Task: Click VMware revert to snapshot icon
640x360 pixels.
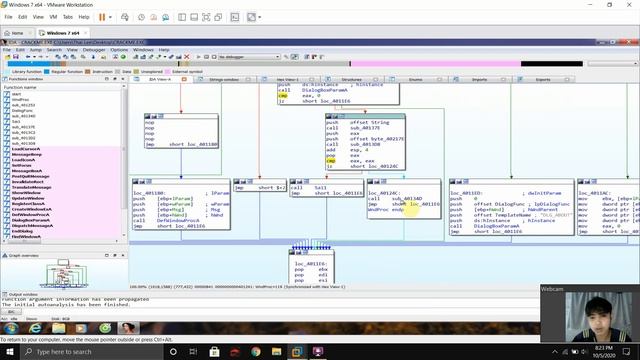Action: 153,17
